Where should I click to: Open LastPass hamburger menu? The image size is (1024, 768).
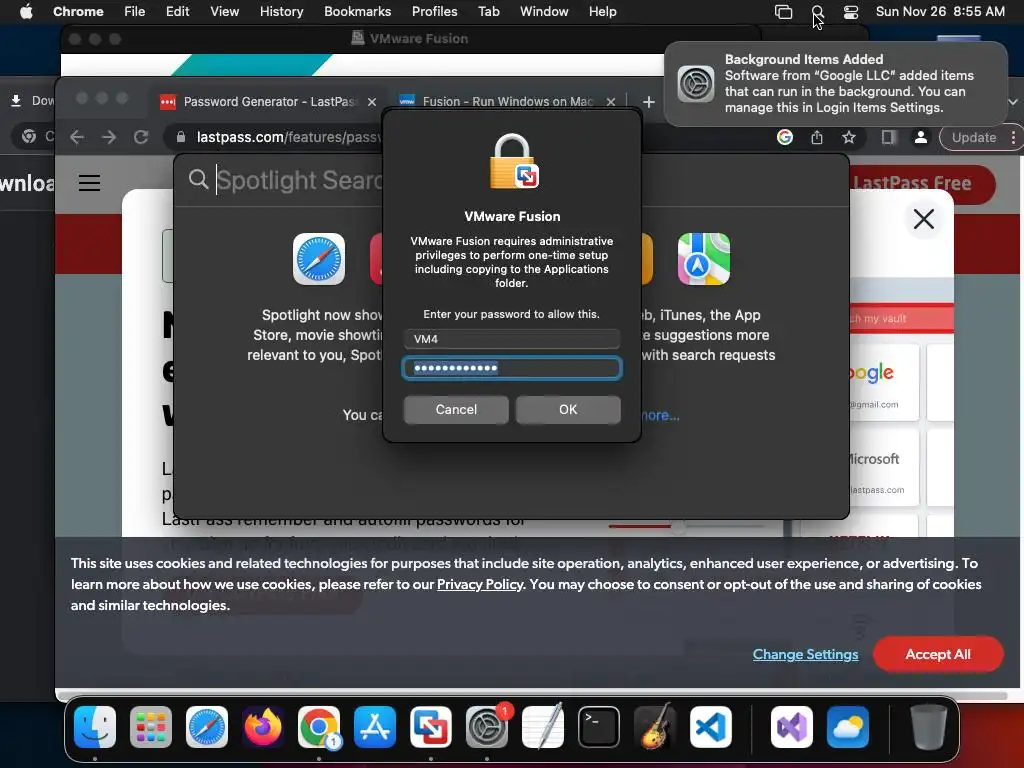89,183
